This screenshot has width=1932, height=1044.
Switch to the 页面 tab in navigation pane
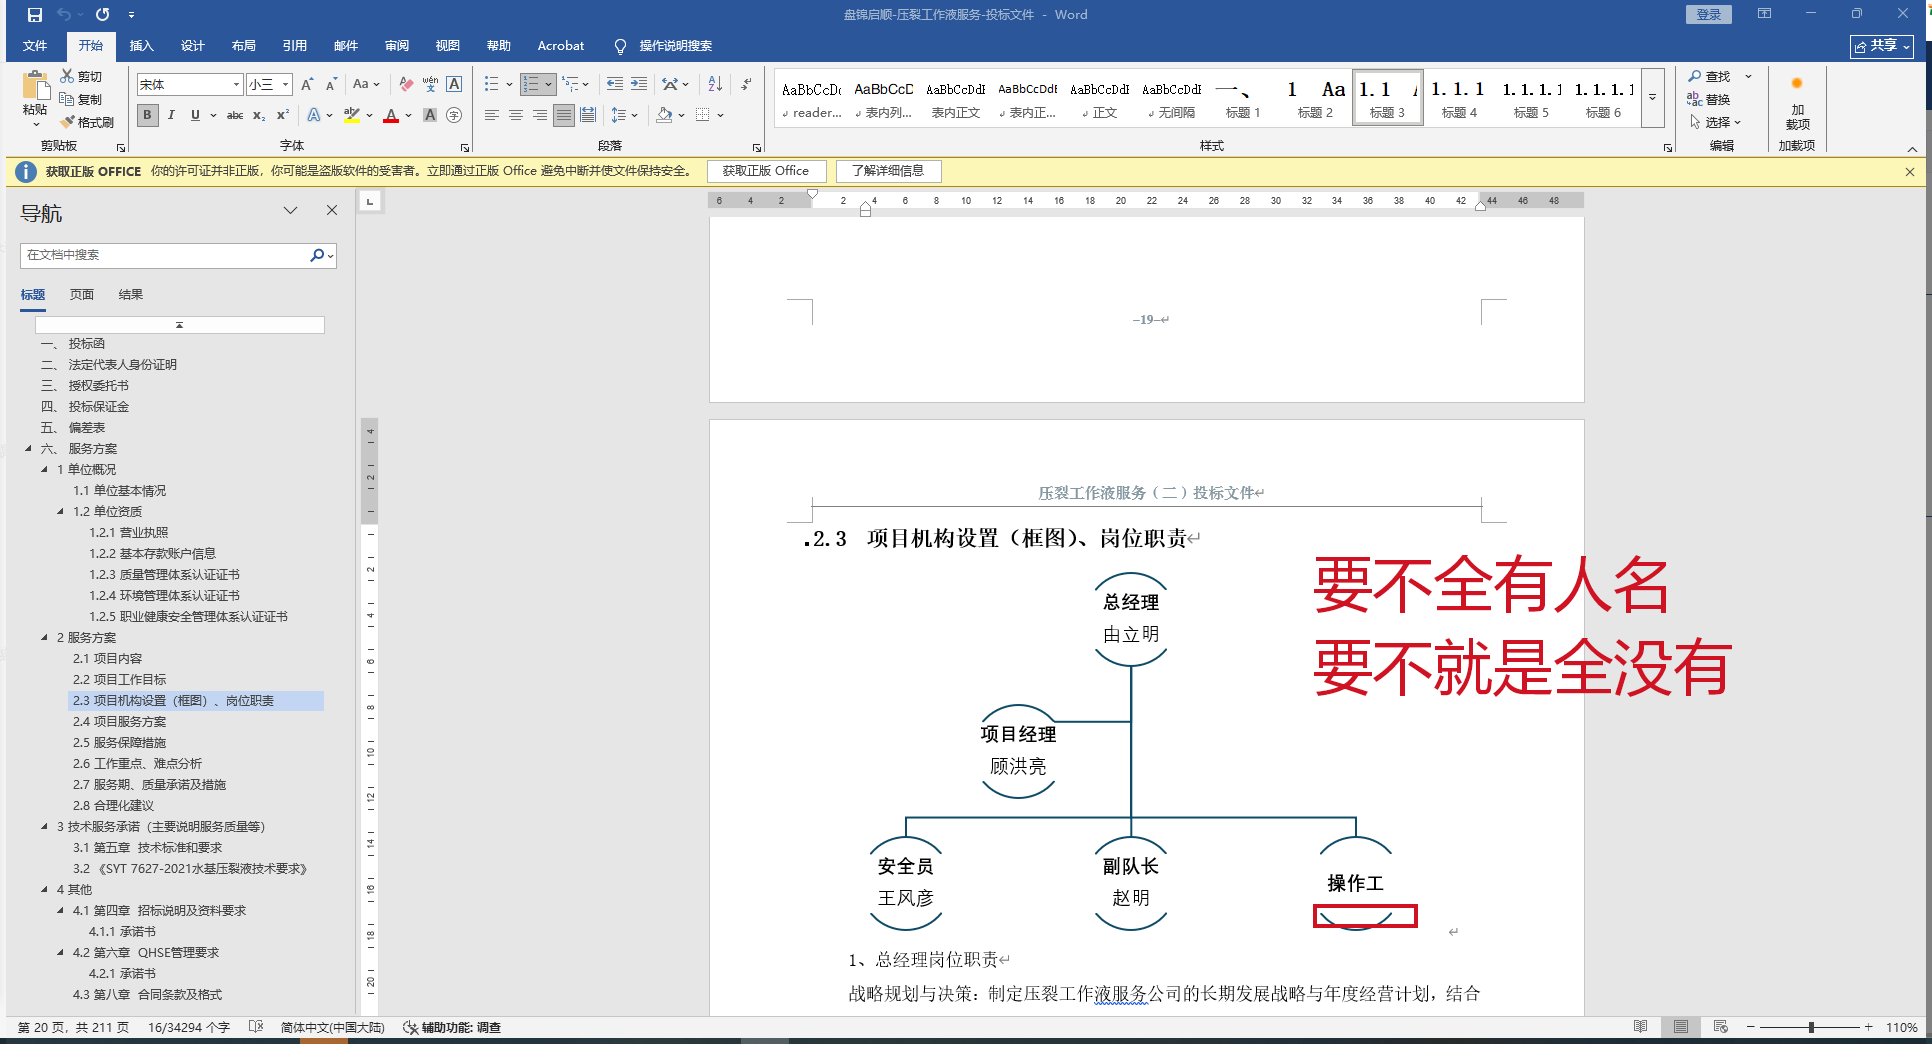pos(82,295)
